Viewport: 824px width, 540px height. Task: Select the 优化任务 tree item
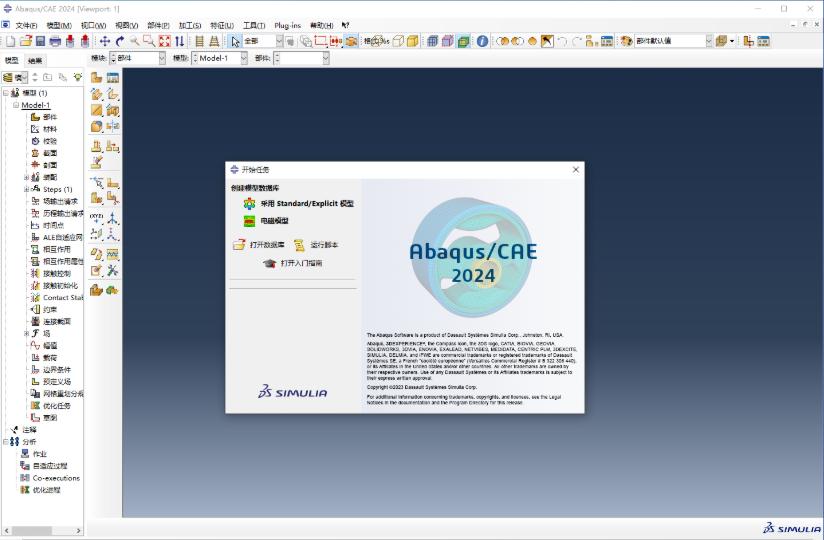pos(57,406)
